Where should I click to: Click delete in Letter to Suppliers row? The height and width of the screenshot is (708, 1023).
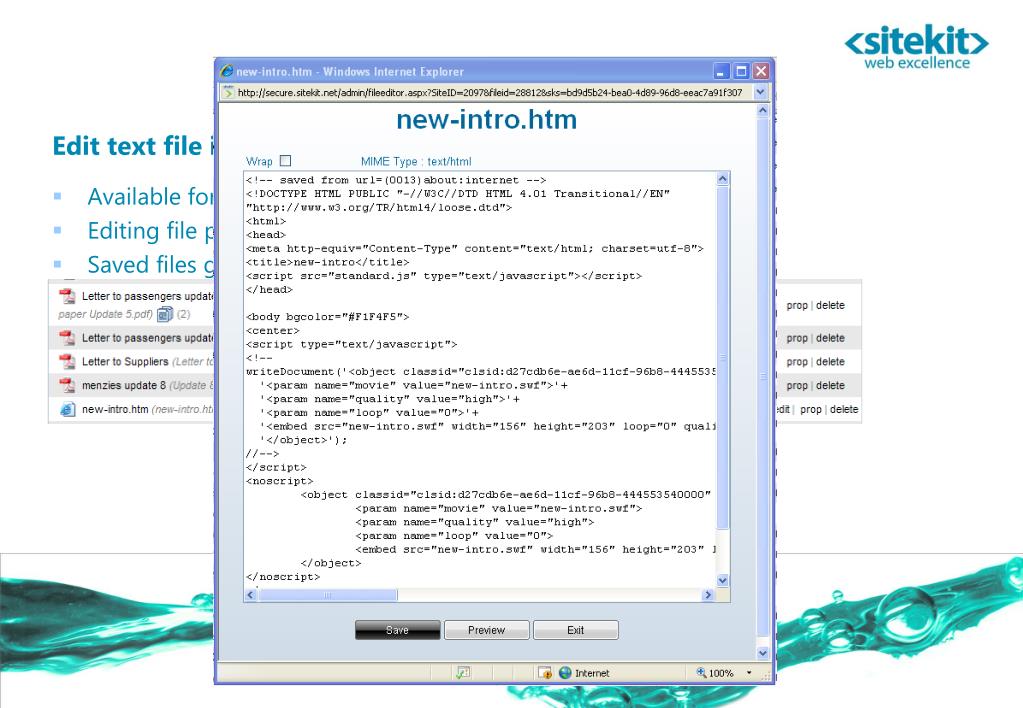(x=830, y=362)
